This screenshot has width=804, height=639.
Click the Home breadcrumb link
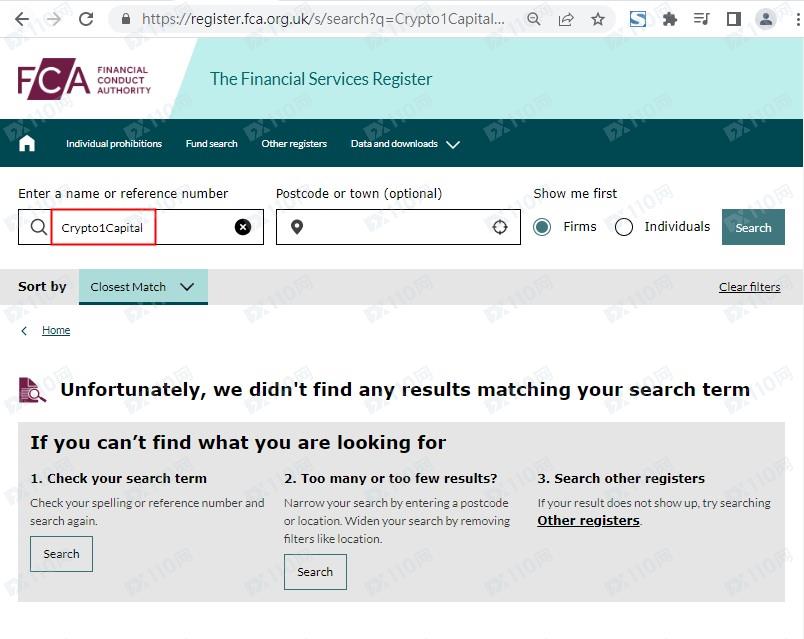pyautogui.click(x=56, y=330)
